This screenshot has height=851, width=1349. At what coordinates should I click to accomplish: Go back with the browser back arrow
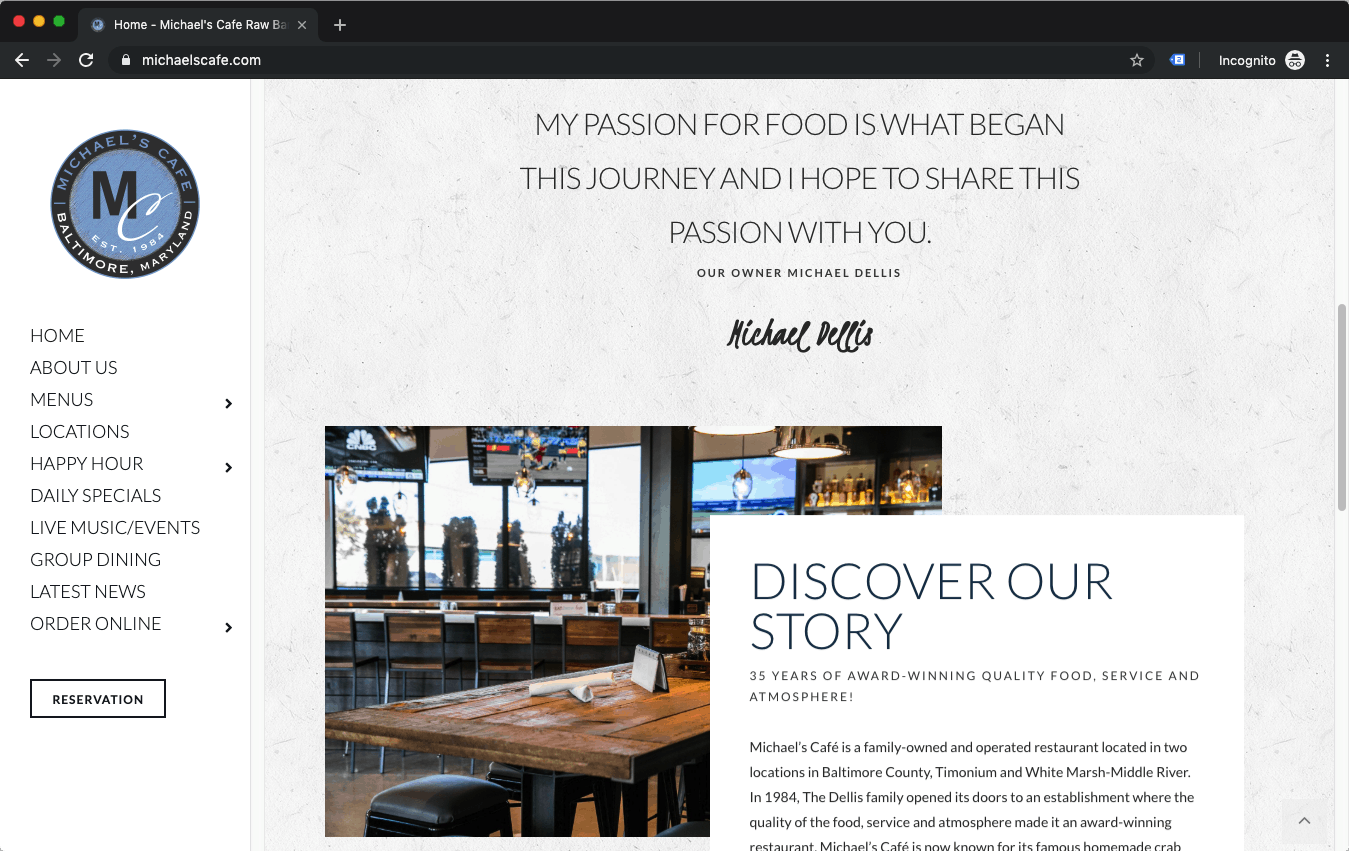(x=22, y=60)
